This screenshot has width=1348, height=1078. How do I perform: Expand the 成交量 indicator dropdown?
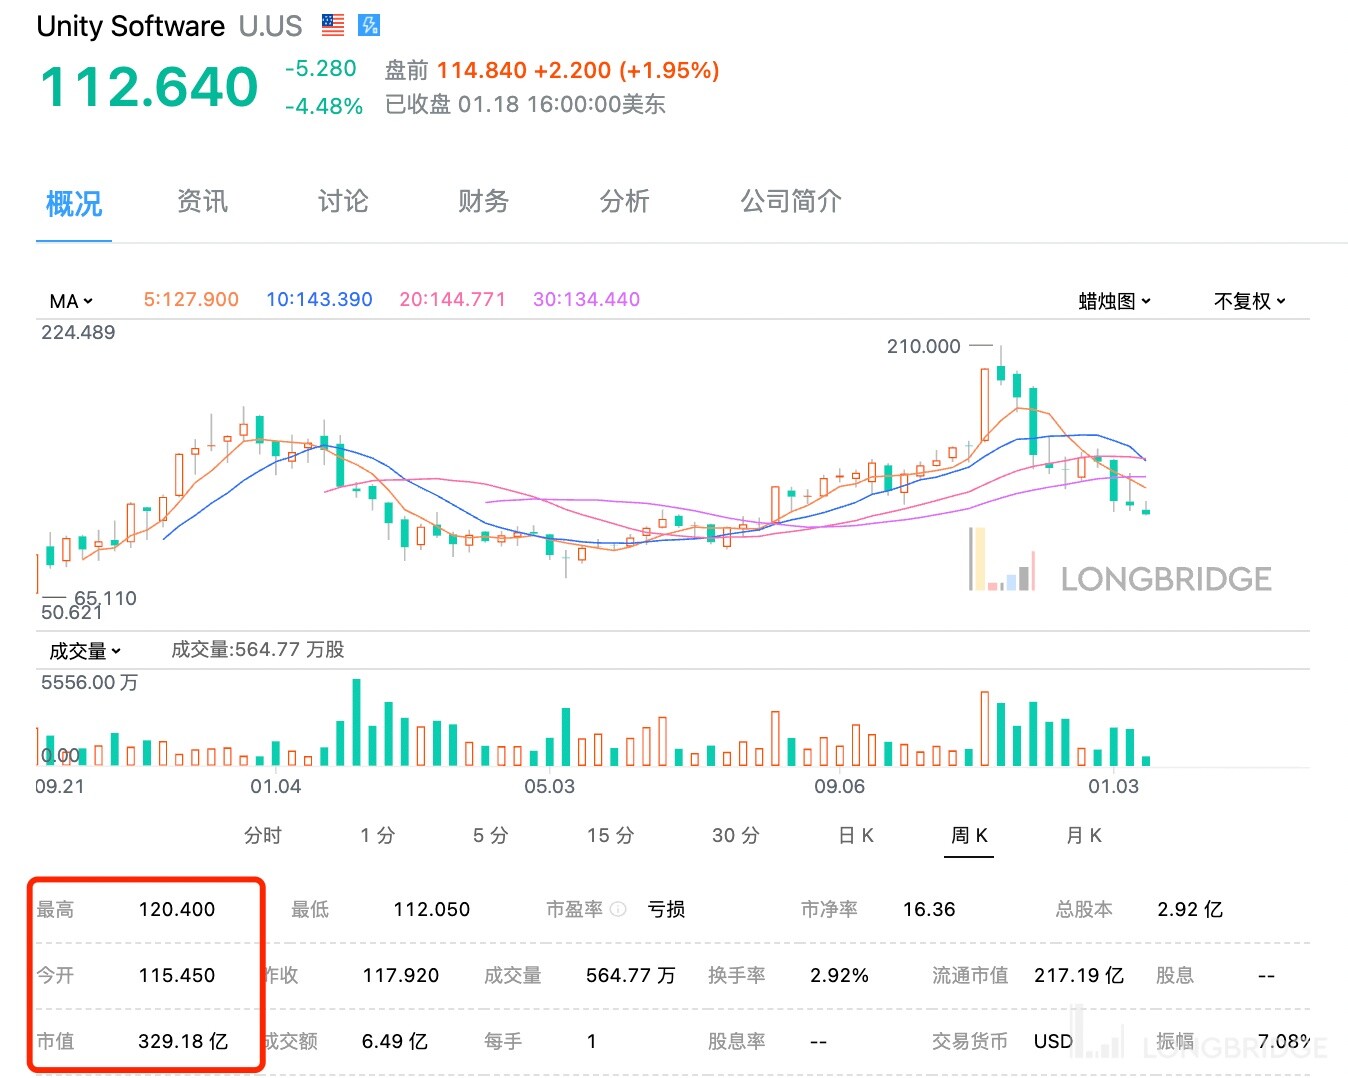[x=85, y=651]
